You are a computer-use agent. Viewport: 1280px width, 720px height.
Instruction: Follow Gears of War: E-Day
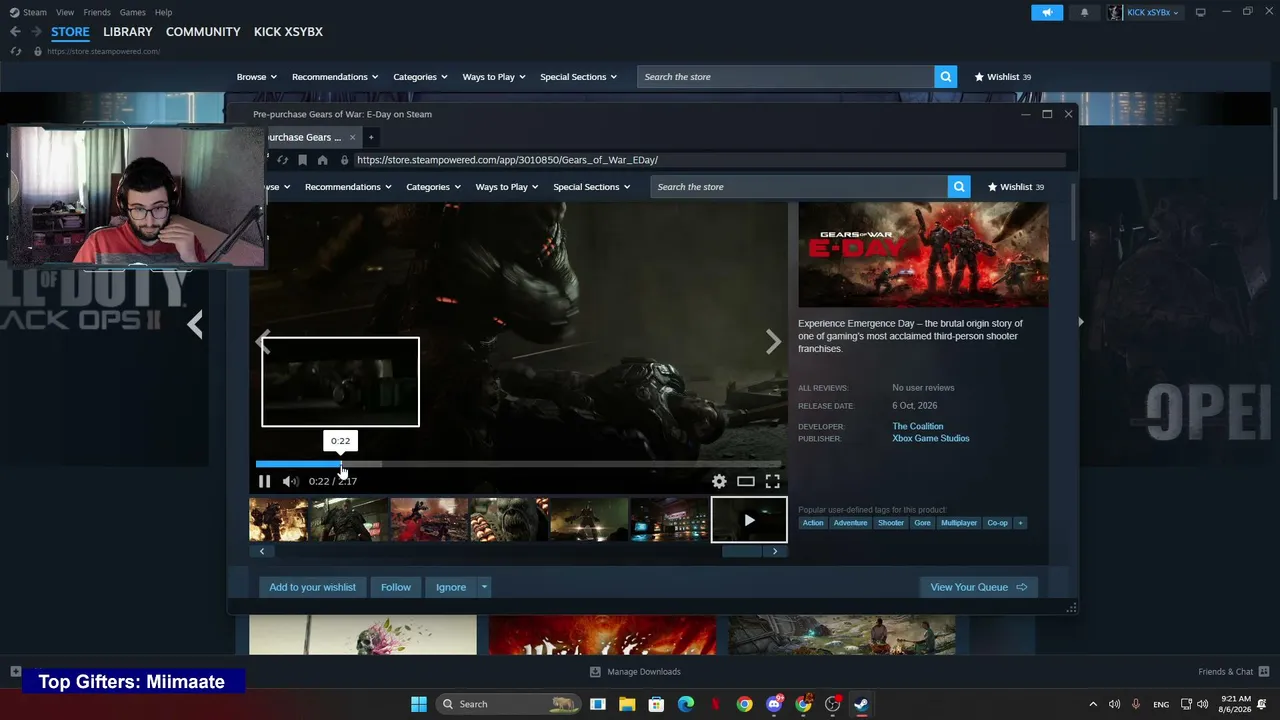pos(396,587)
